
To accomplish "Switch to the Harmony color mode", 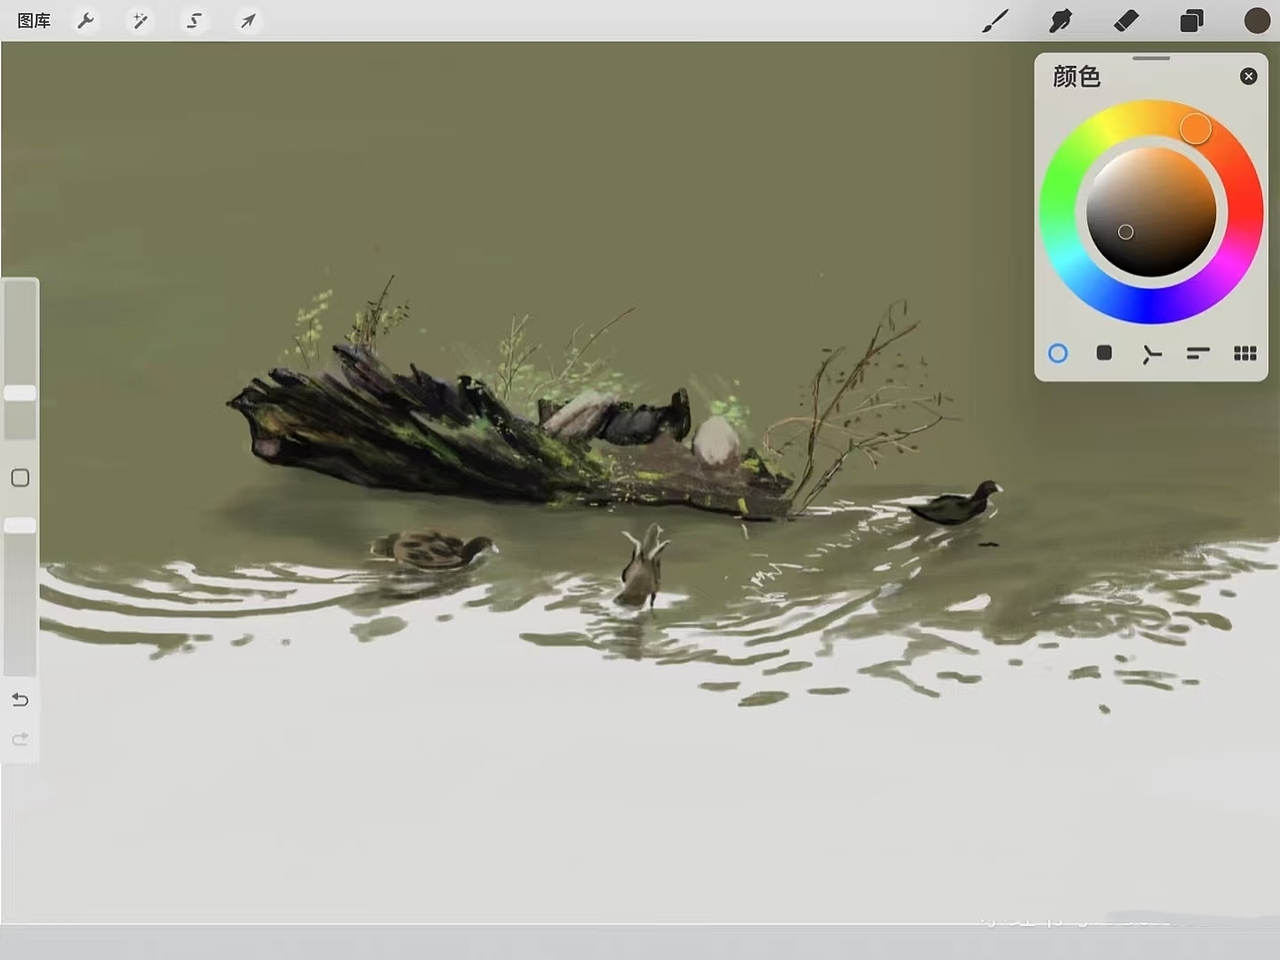I will click(x=1152, y=354).
